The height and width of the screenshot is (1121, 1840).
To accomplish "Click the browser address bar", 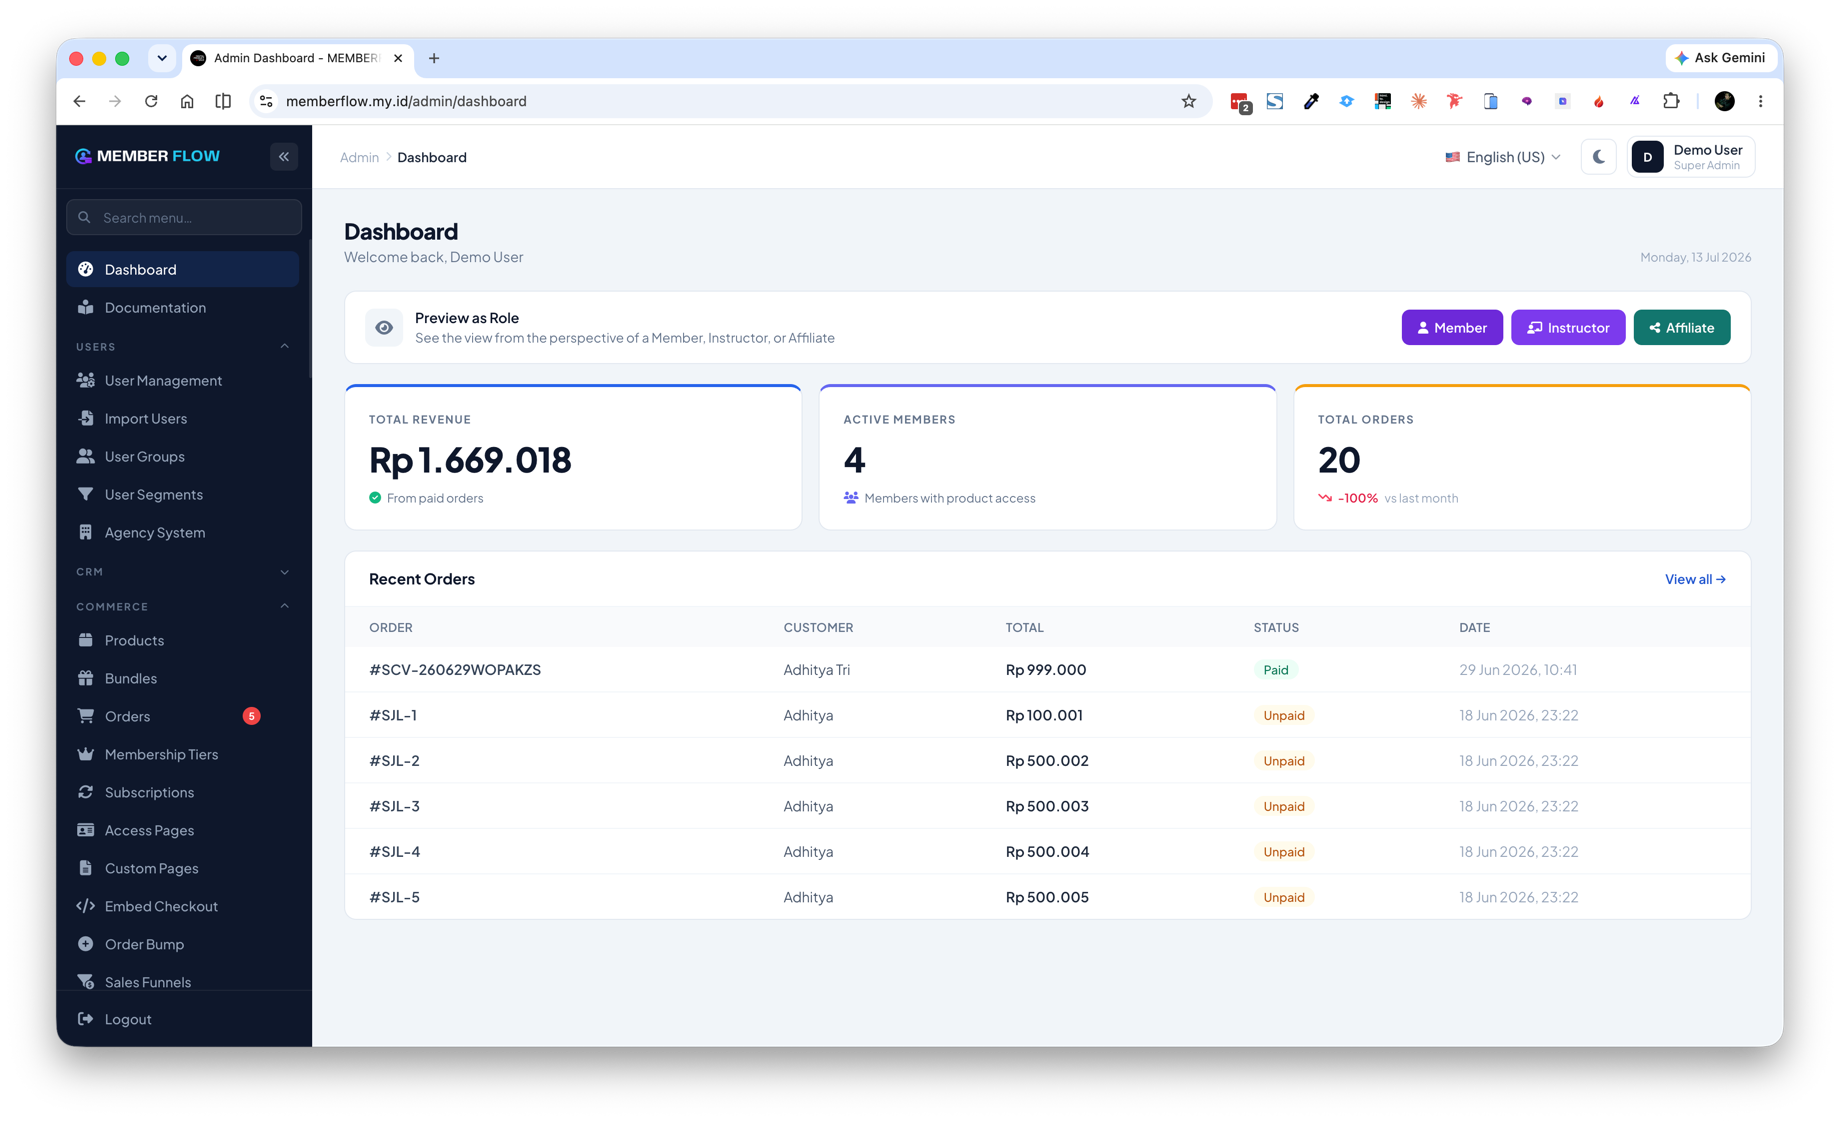I will tap(728, 101).
